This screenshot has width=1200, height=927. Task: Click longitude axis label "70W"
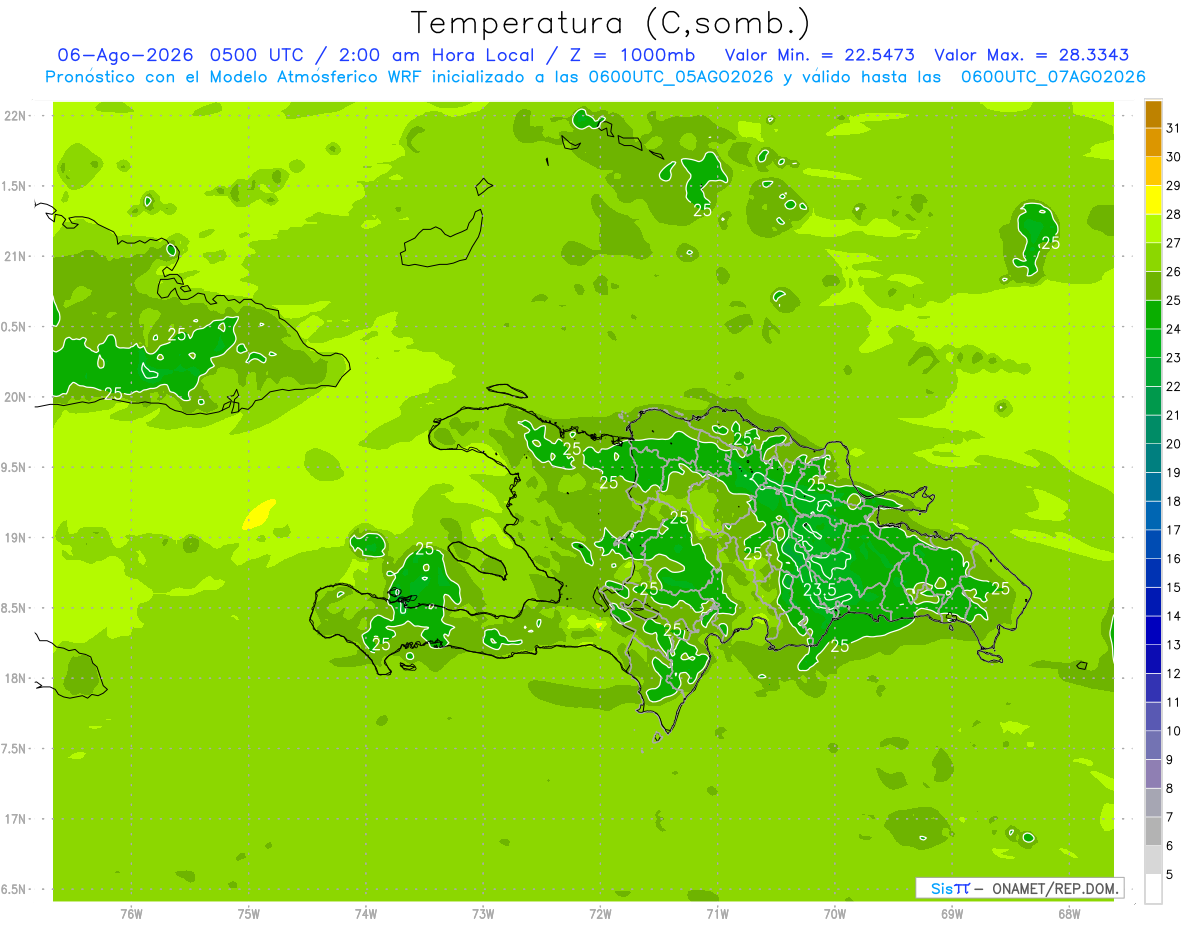[x=835, y=914]
